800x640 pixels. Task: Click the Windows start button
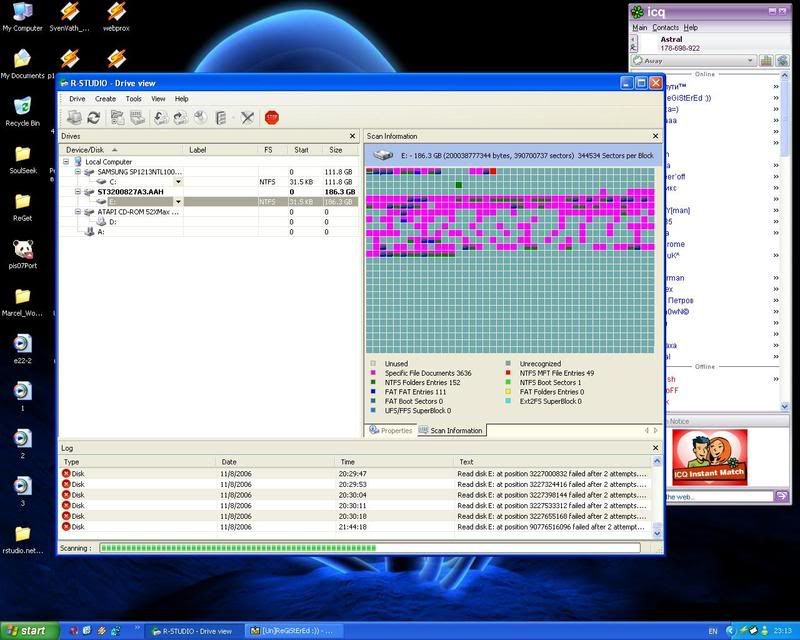(x=28, y=630)
